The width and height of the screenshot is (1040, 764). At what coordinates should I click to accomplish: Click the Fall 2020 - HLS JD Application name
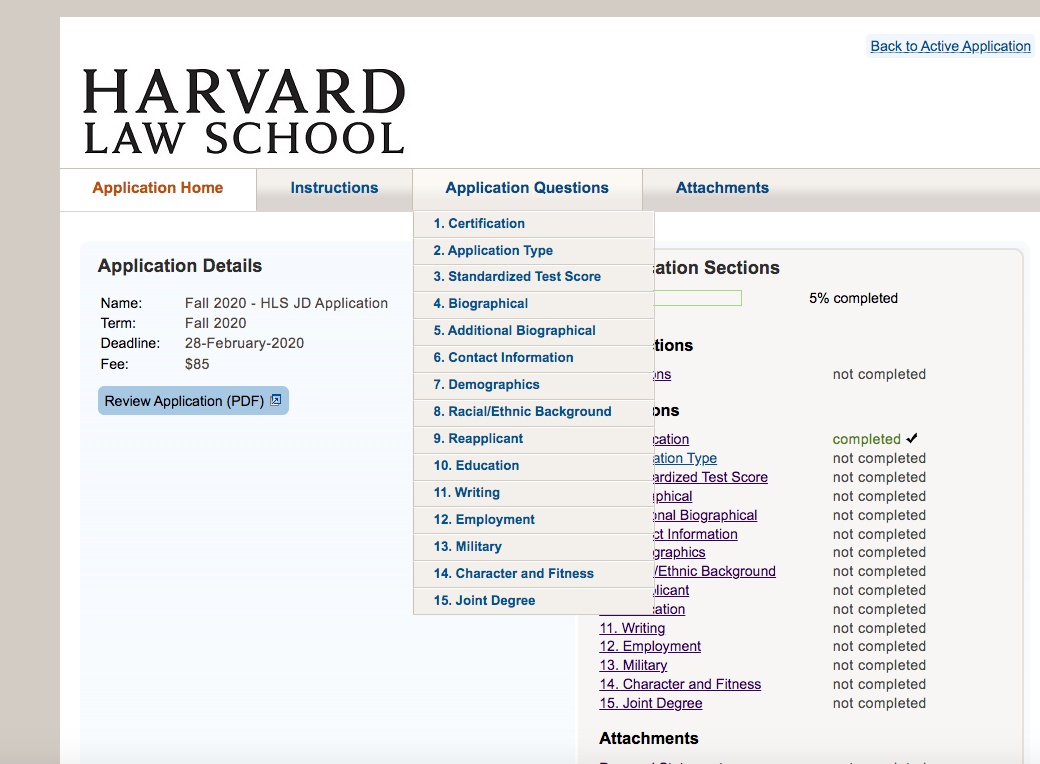[286, 303]
